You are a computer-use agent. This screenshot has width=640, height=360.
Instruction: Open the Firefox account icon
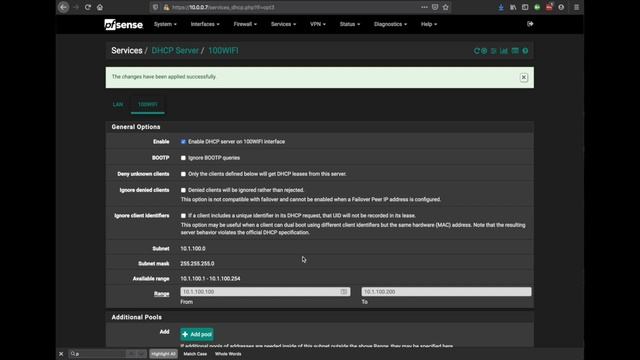click(561, 7)
